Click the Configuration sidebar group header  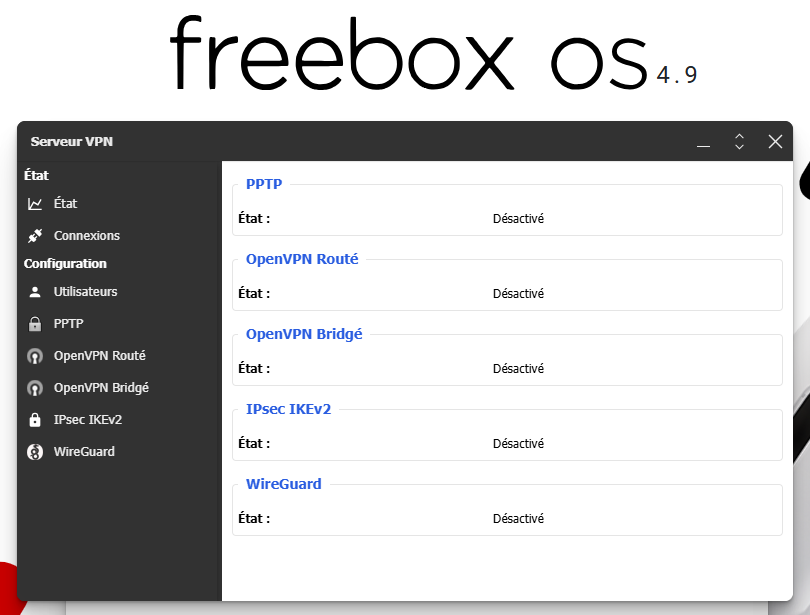pos(65,264)
